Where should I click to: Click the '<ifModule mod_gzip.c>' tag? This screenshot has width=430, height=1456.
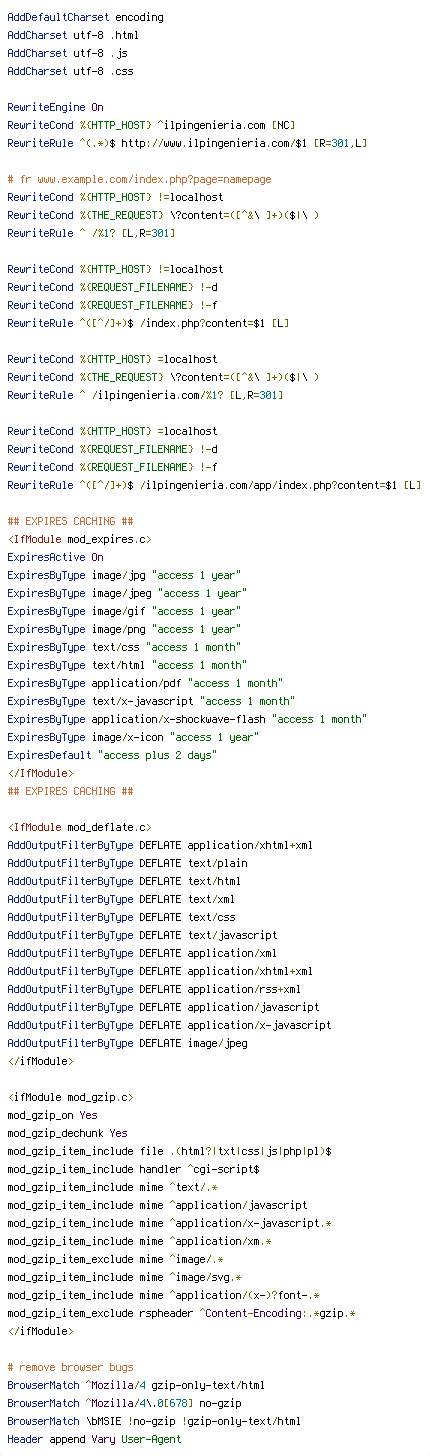pos(70,1097)
